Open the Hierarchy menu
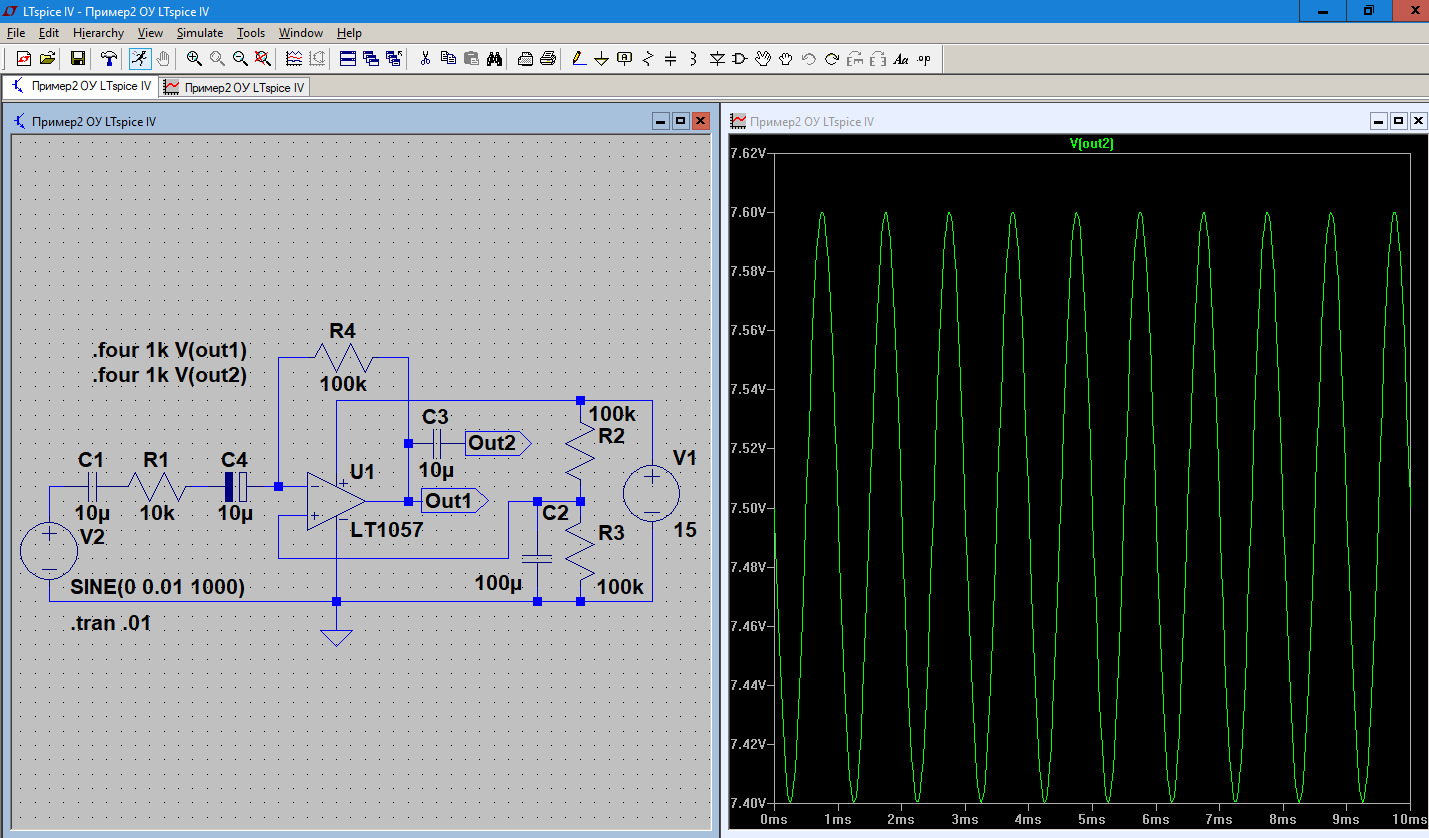Viewport: 1429px width, 838px height. [x=98, y=33]
